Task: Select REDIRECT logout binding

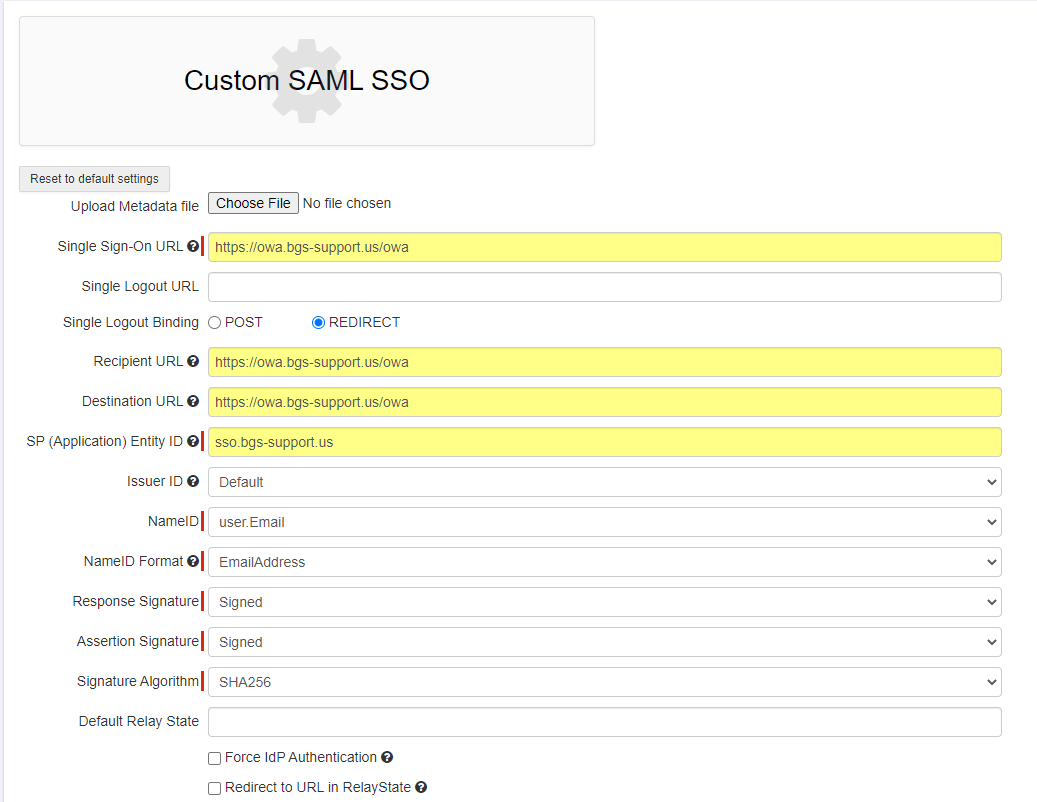Action: [318, 323]
